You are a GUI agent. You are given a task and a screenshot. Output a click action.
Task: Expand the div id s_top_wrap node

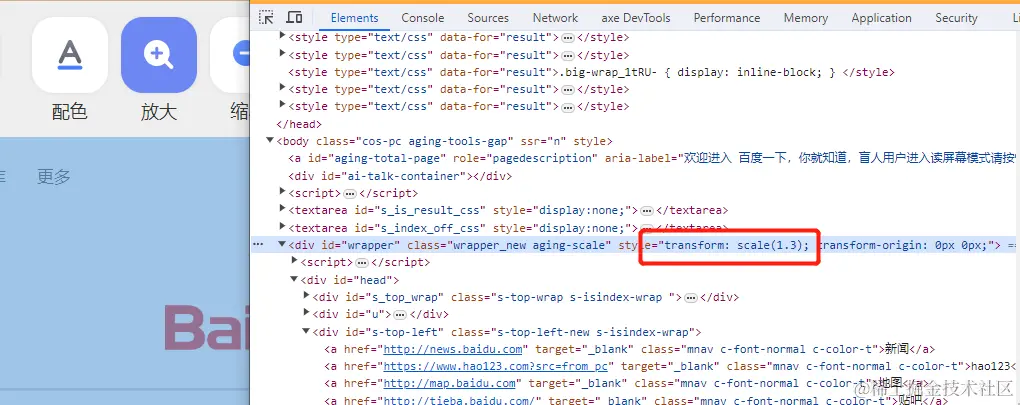[x=306, y=296]
